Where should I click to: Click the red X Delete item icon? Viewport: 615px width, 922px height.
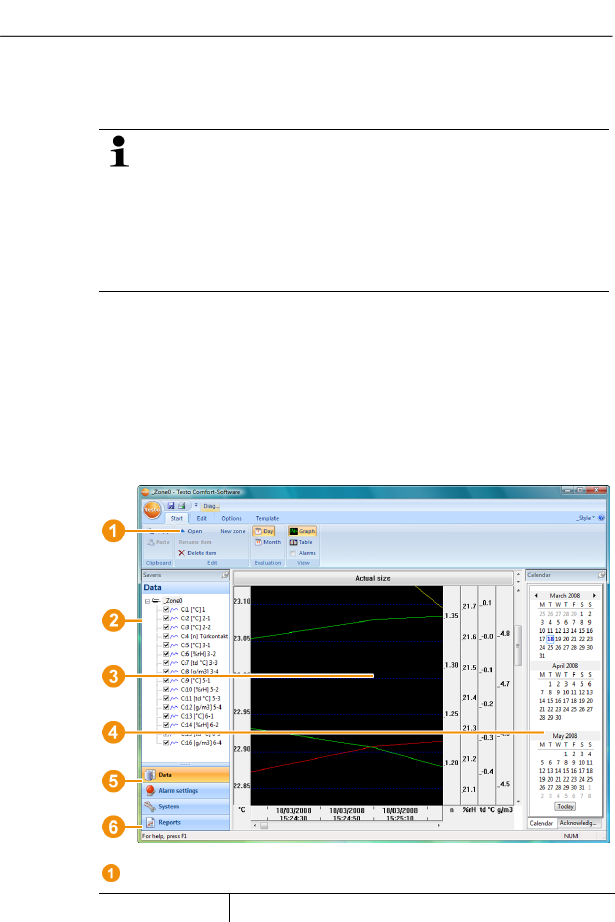(x=182, y=553)
